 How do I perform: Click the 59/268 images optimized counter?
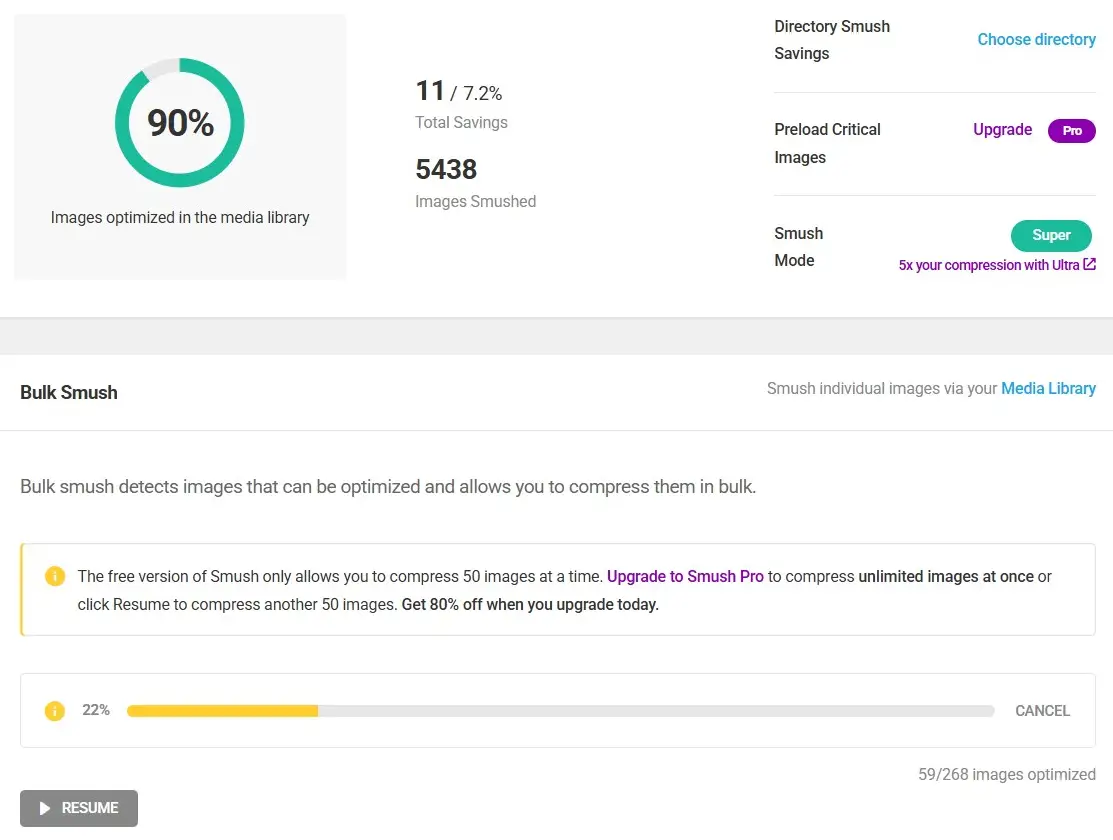click(1006, 775)
